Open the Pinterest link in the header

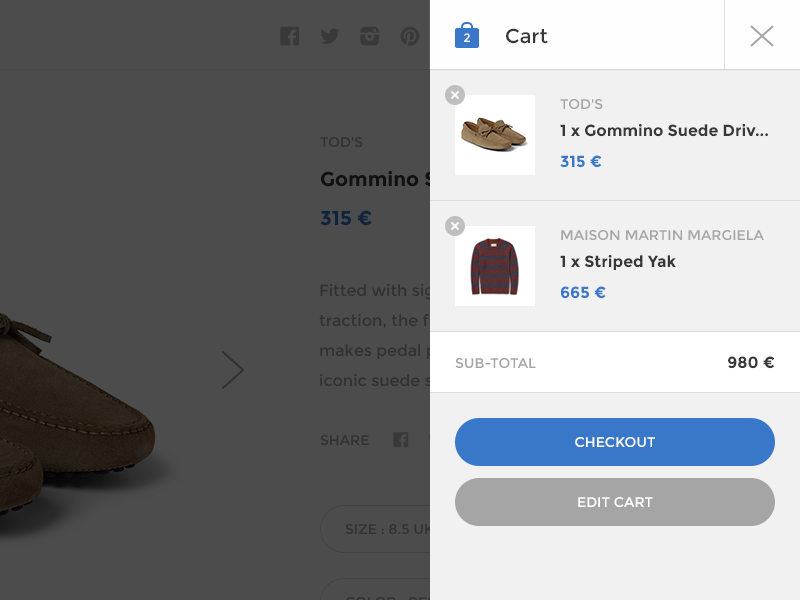[410, 37]
